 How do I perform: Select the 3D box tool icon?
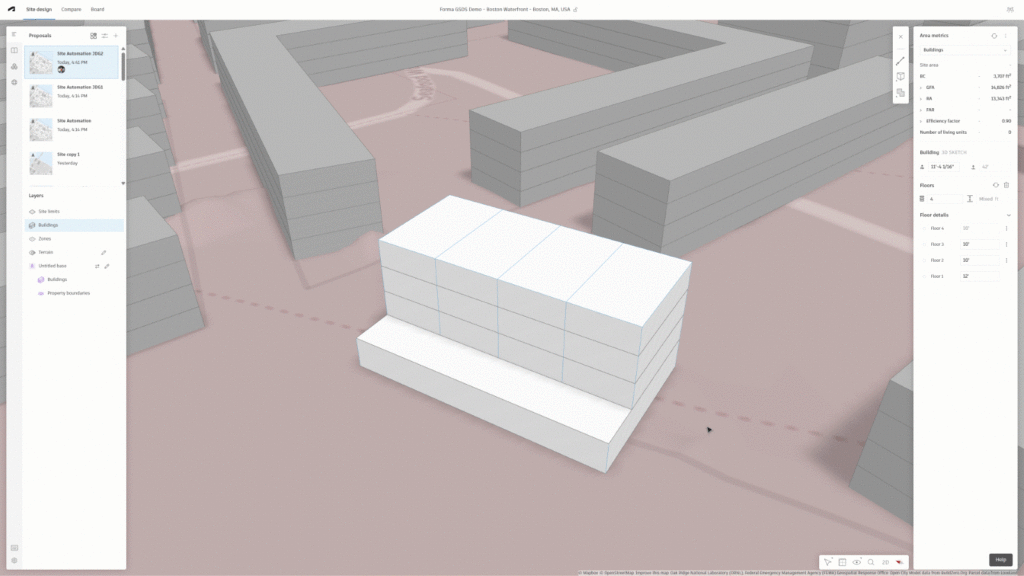(900, 76)
